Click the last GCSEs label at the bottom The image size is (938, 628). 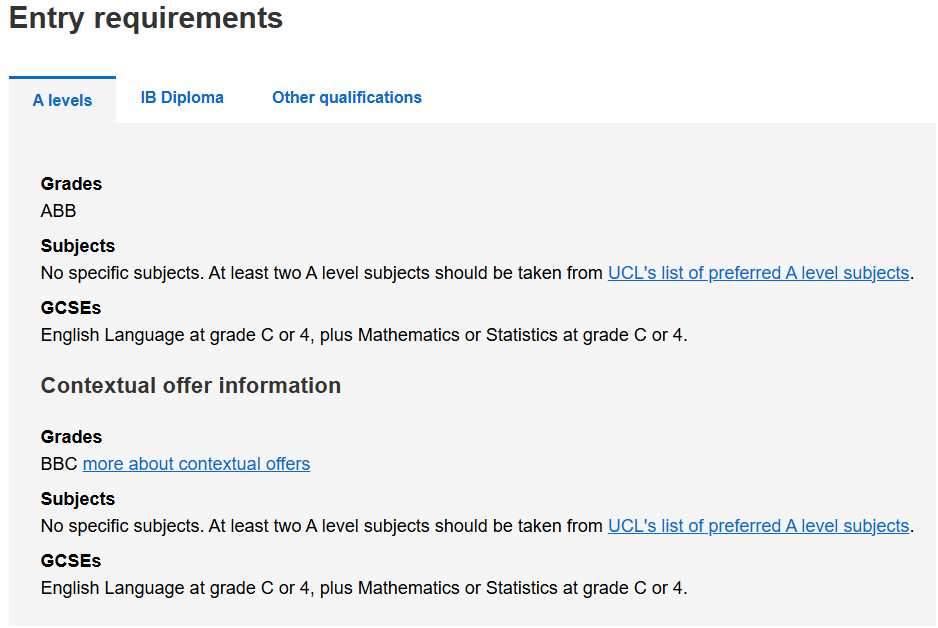point(71,561)
